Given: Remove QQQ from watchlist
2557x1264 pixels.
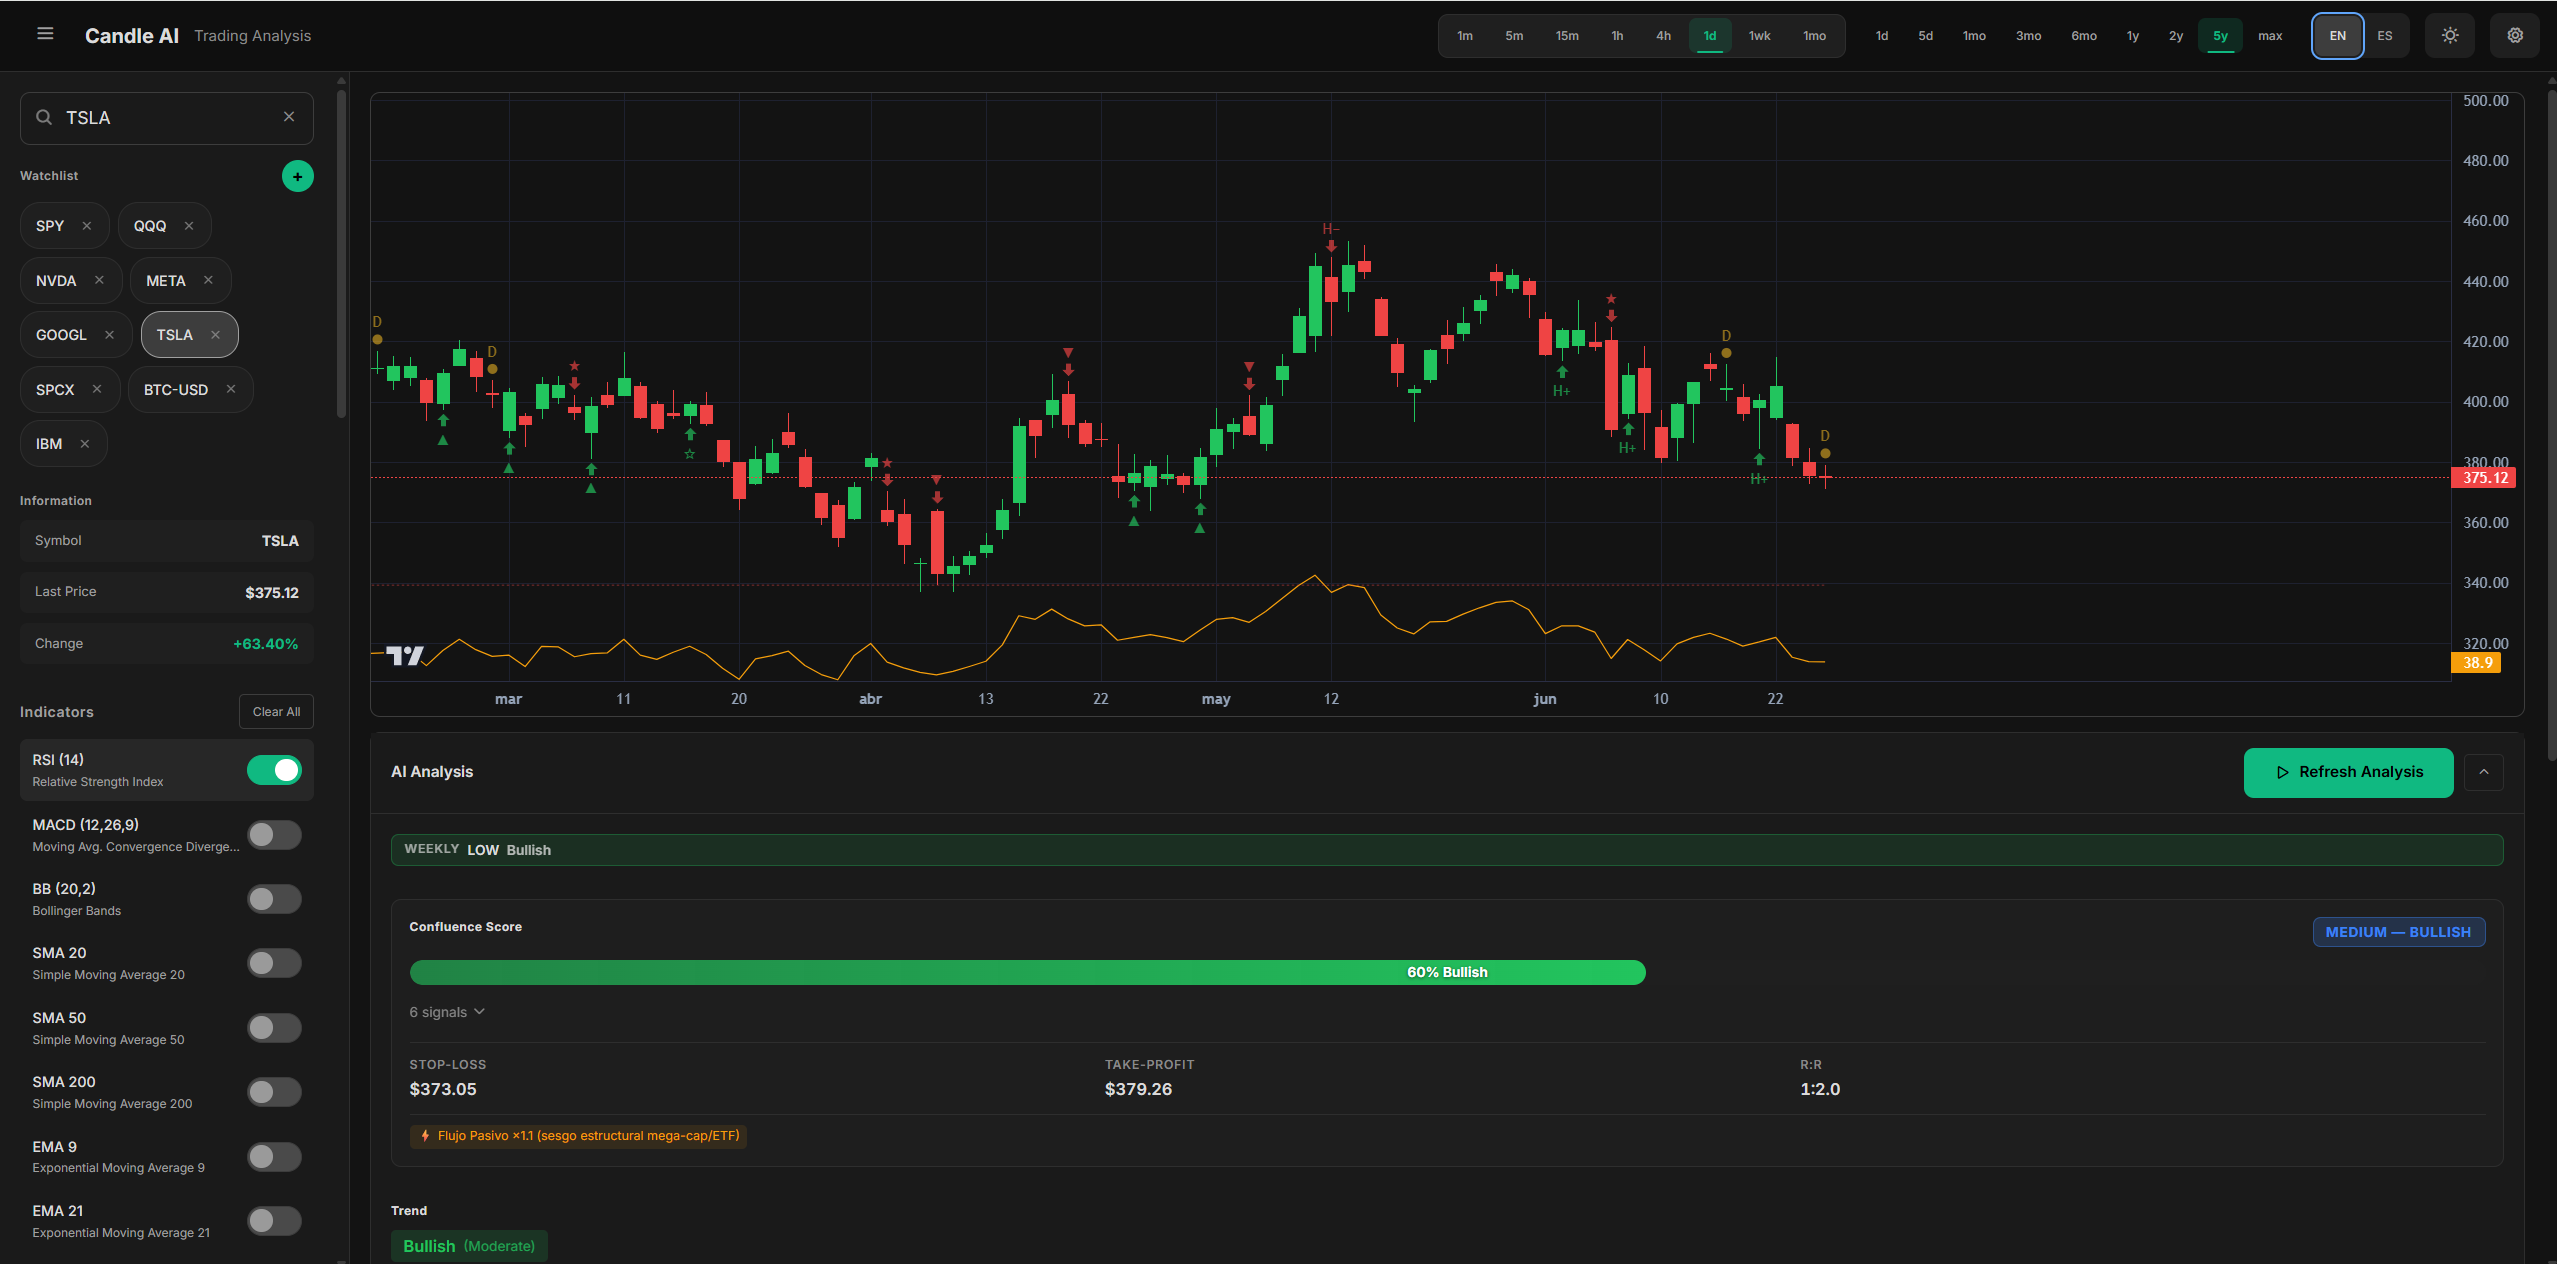Looking at the screenshot, I should [189, 226].
